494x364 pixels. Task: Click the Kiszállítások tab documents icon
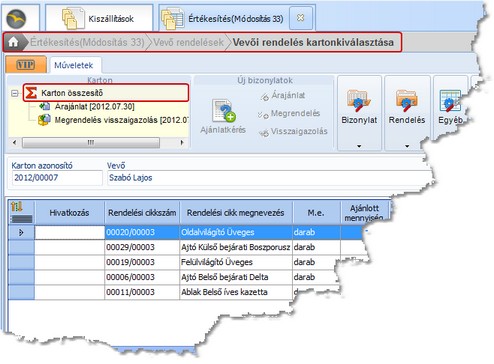73,18
